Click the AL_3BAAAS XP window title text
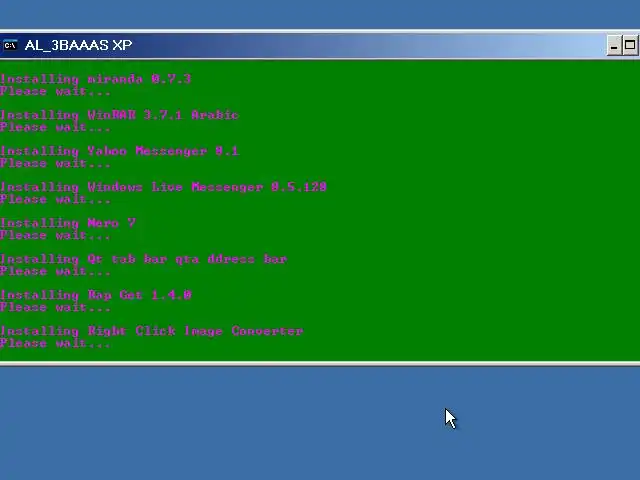 pyautogui.click(x=78, y=45)
